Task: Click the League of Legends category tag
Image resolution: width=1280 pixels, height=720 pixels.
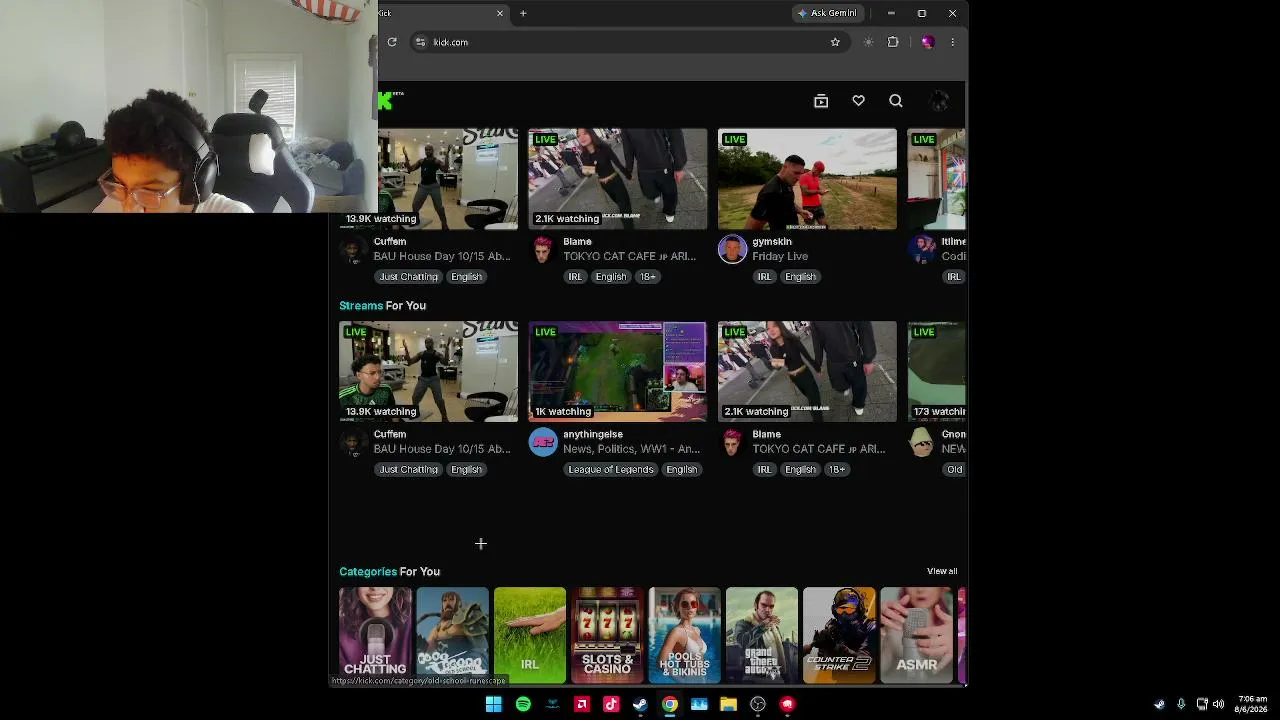Action: 611,469
